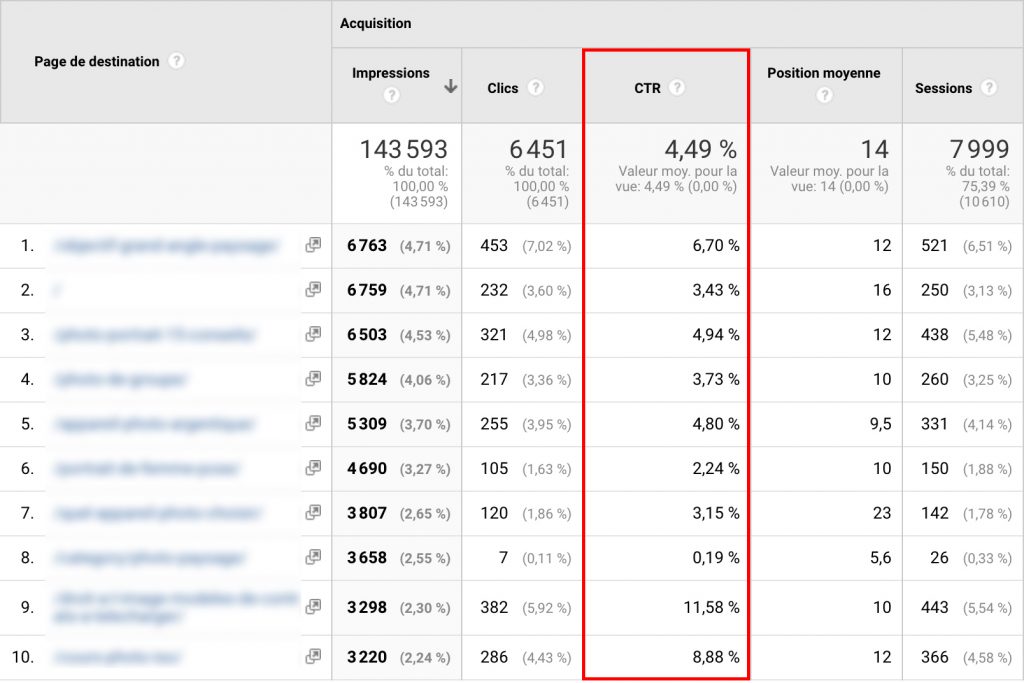
Task: Click the help icon beside Sessions header
Action: [x=988, y=88]
